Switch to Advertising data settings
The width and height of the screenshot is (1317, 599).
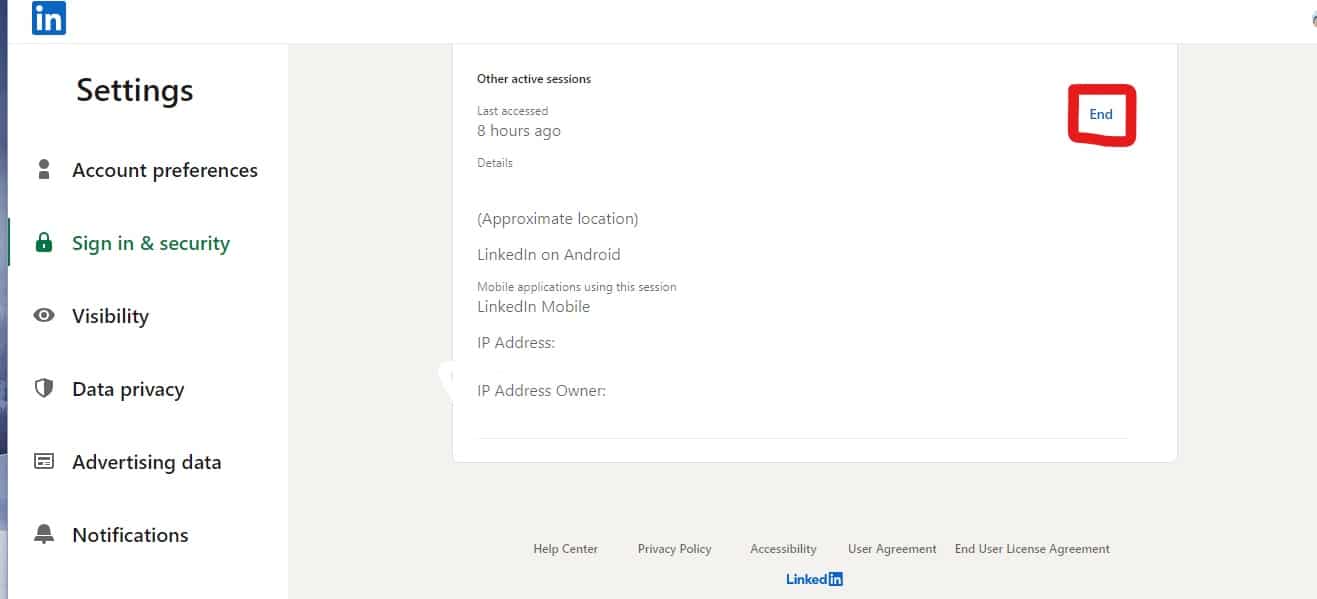[x=146, y=462]
